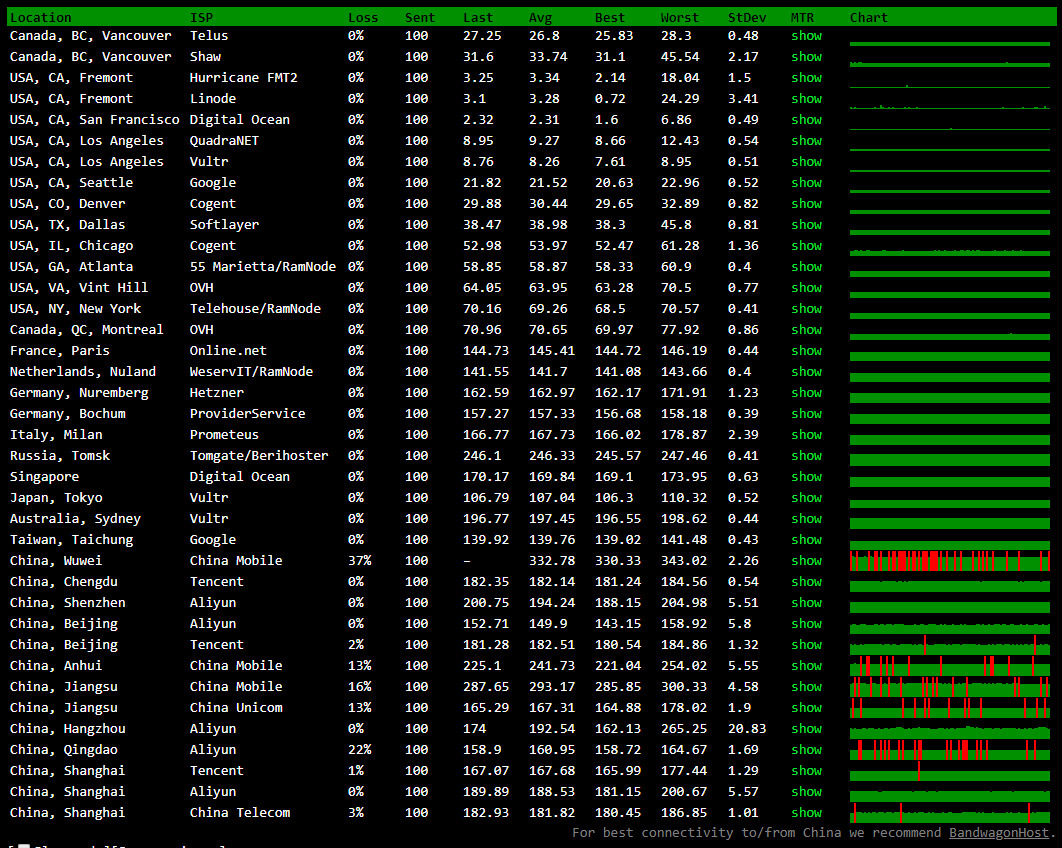Show MTR for QuadraNET Los Angeles row
The width and height of the screenshot is (1062, 848).
(x=806, y=141)
